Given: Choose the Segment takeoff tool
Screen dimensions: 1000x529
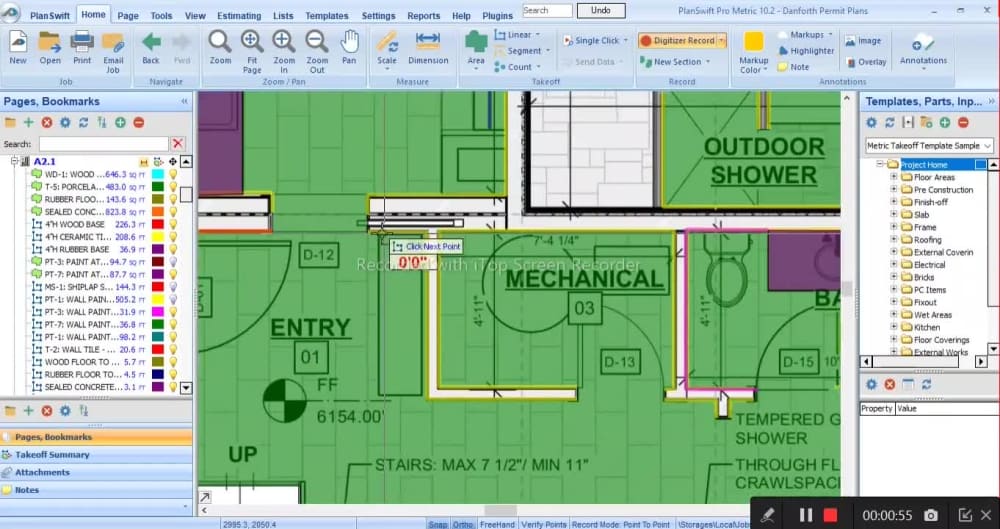Looking at the screenshot, I should pyautogui.click(x=522, y=50).
